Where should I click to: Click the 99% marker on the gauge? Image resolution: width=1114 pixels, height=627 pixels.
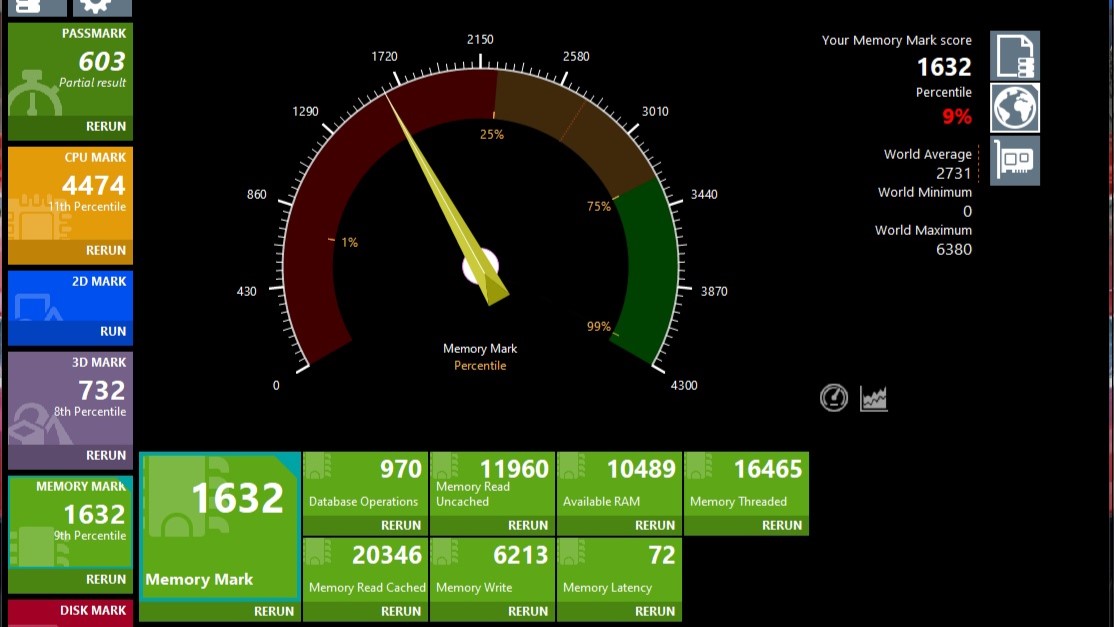[598, 327]
